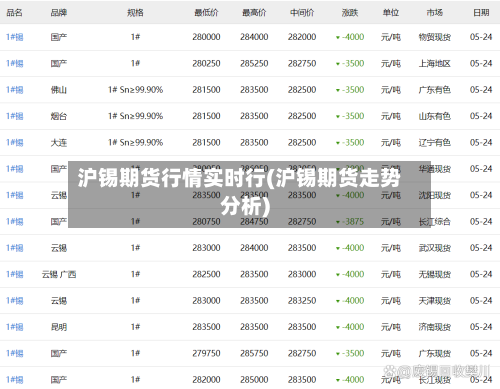Click the 最高价 column header
This screenshot has height=389, width=500.
254,13
